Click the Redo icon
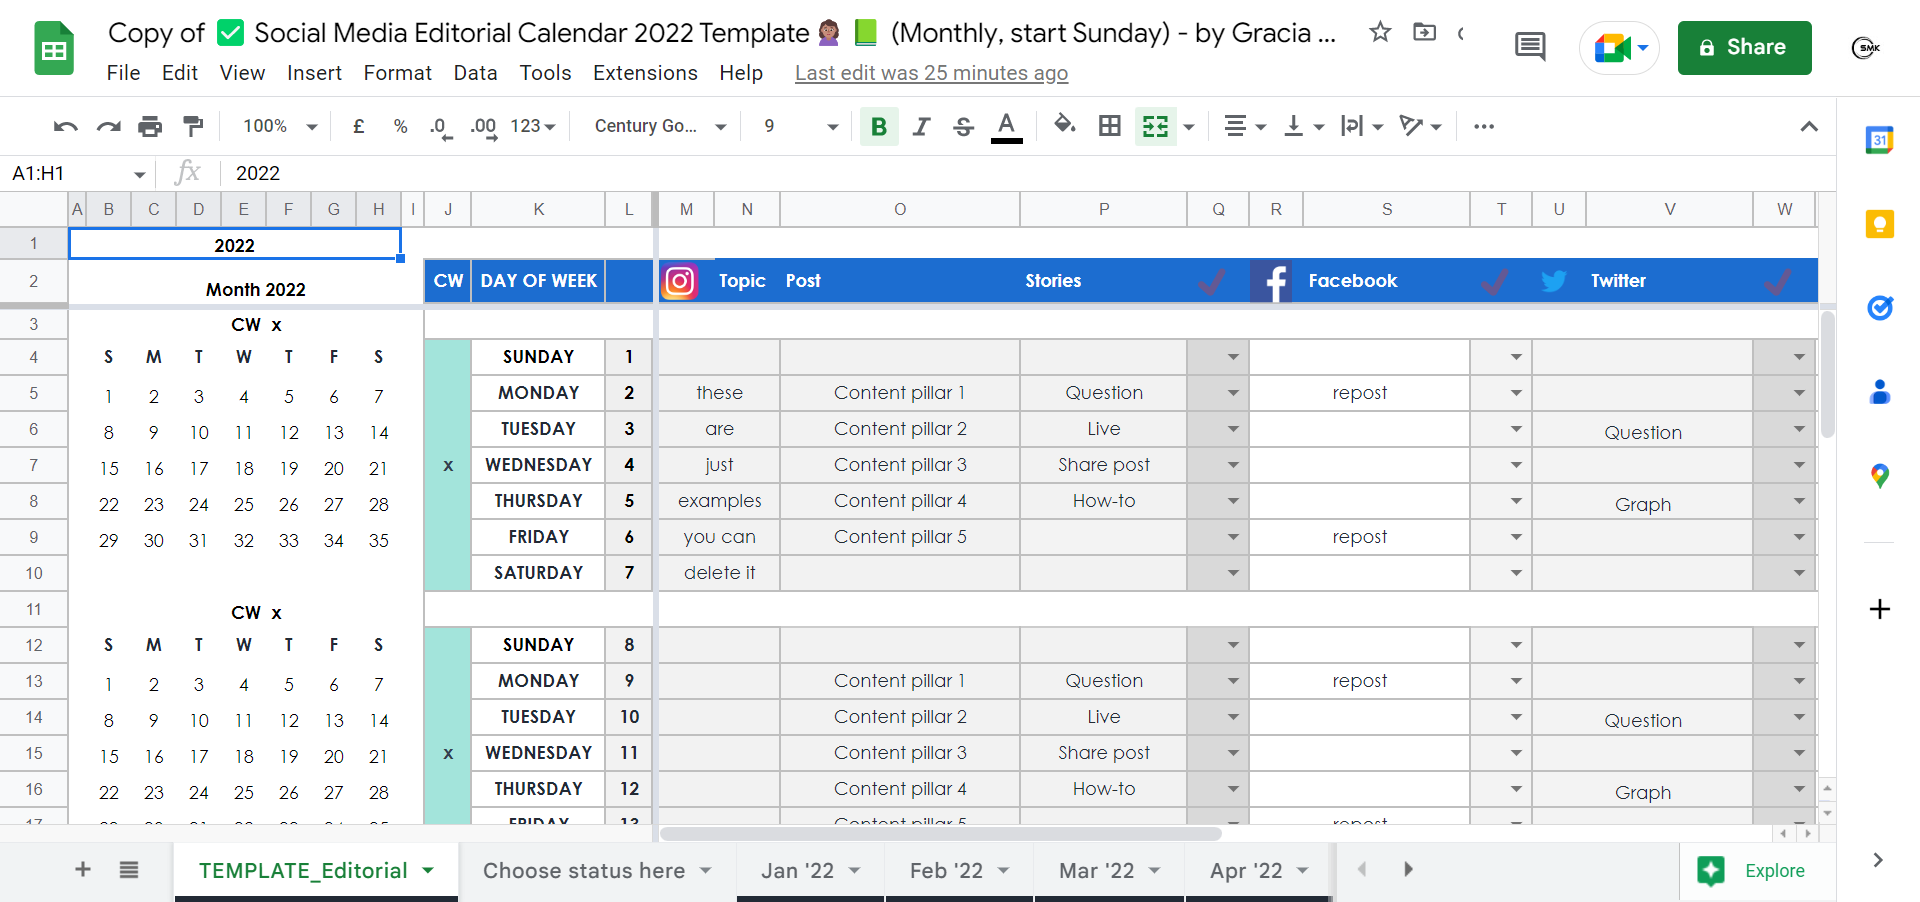Viewport: 1920px width, 902px height. [108, 126]
